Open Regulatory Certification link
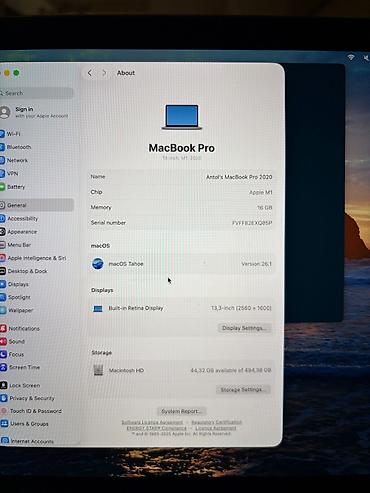 216,422
